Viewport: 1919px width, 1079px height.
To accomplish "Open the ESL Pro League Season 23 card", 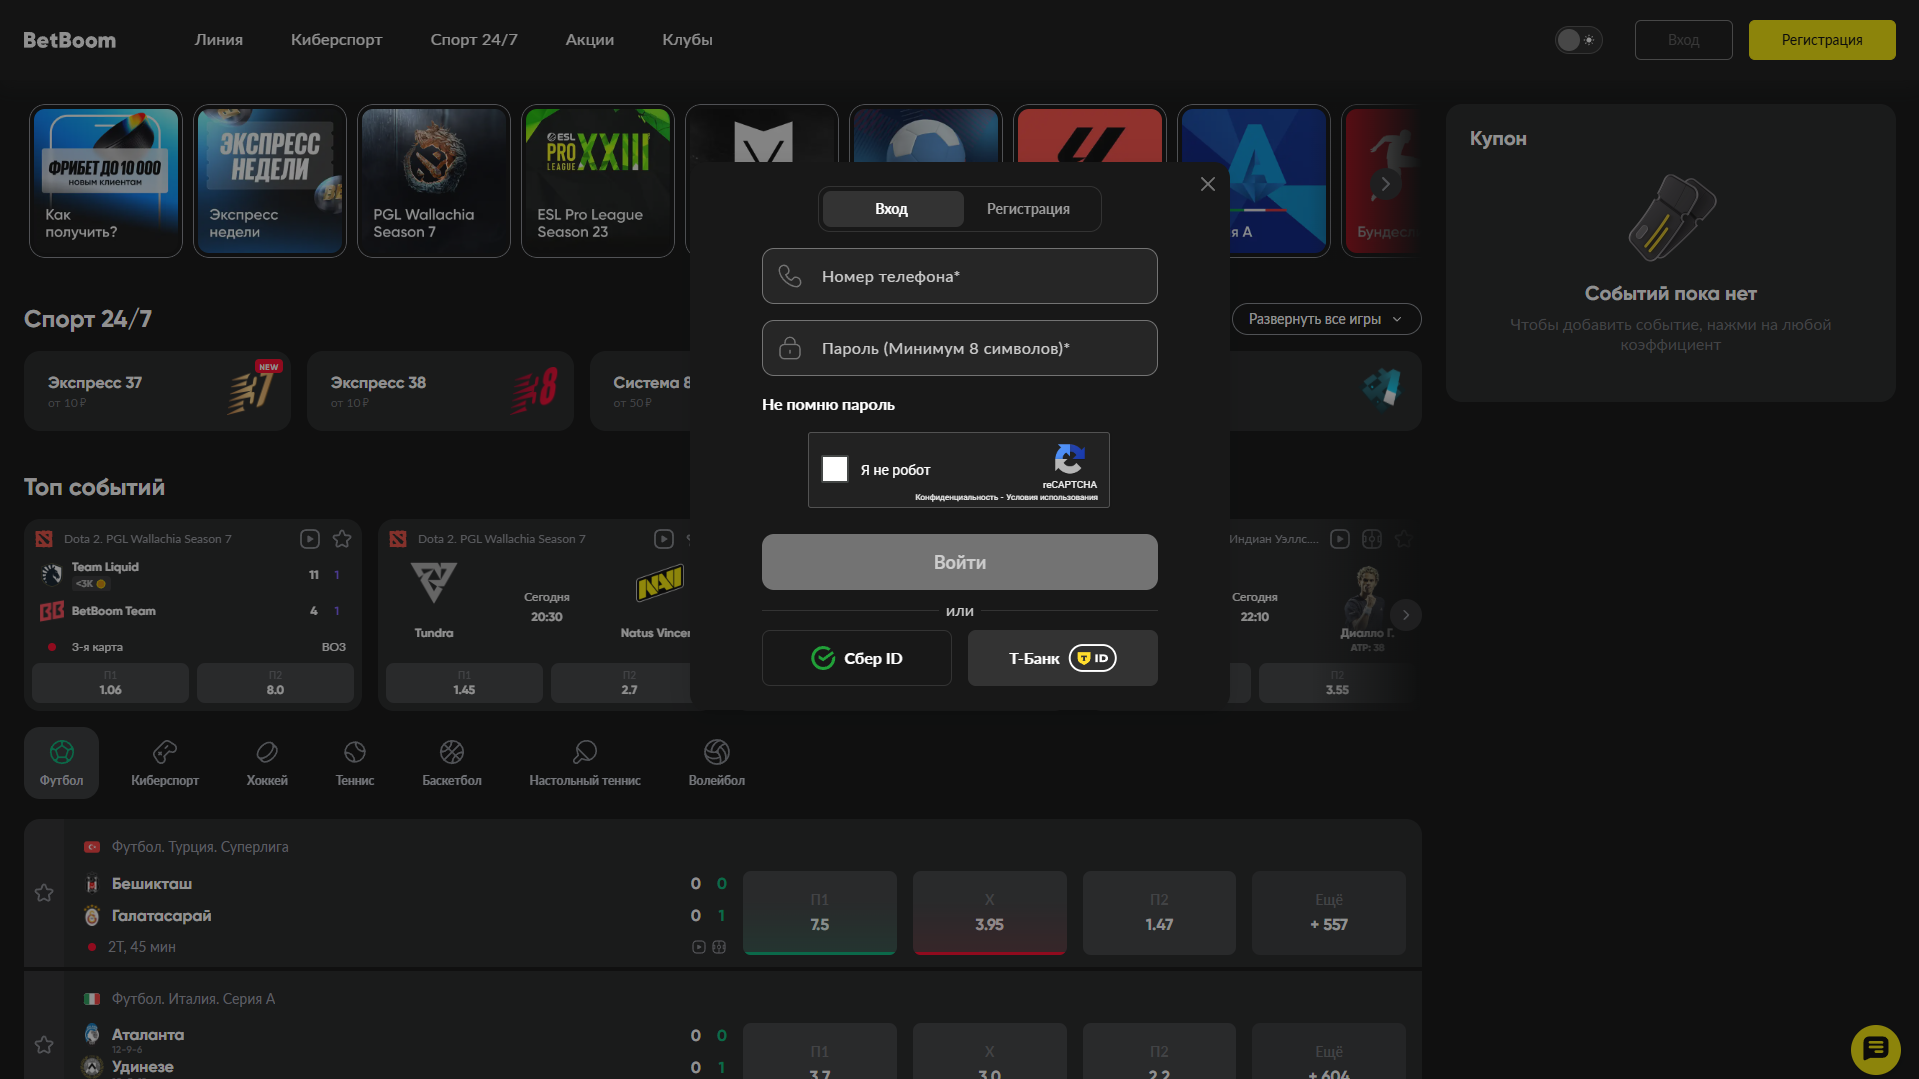I will point(598,181).
